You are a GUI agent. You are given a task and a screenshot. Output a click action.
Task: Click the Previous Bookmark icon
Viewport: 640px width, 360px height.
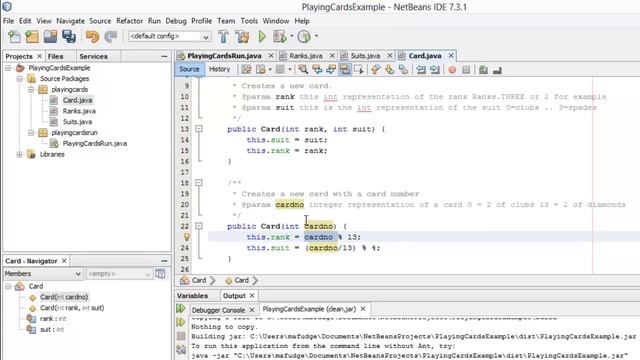(376, 69)
